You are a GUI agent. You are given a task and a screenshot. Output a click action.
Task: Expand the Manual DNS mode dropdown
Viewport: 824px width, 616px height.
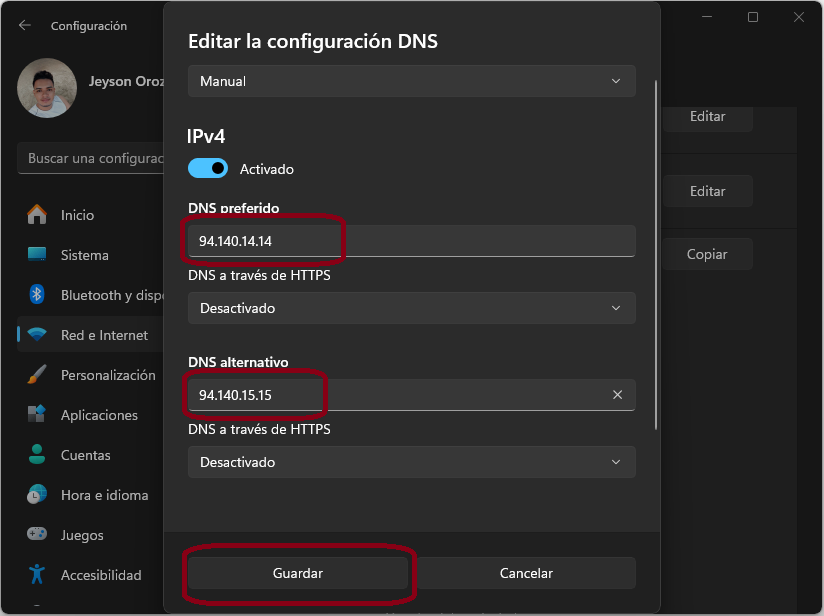[411, 81]
